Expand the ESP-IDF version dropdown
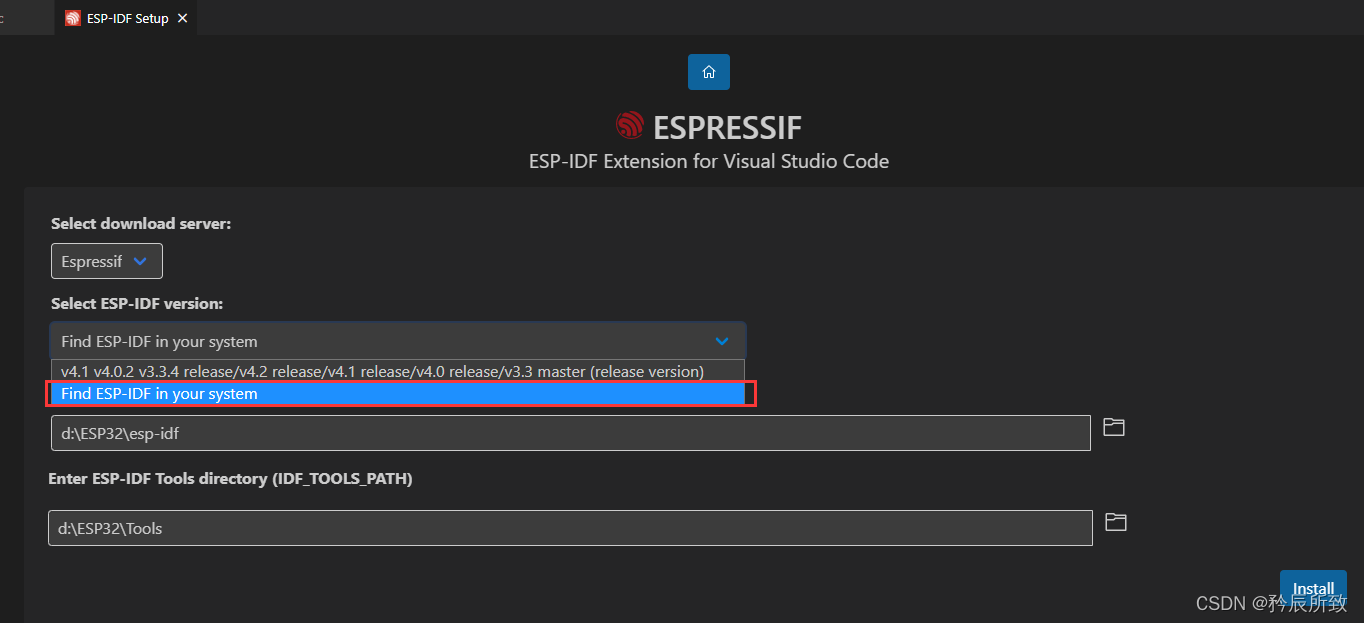 click(x=398, y=341)
